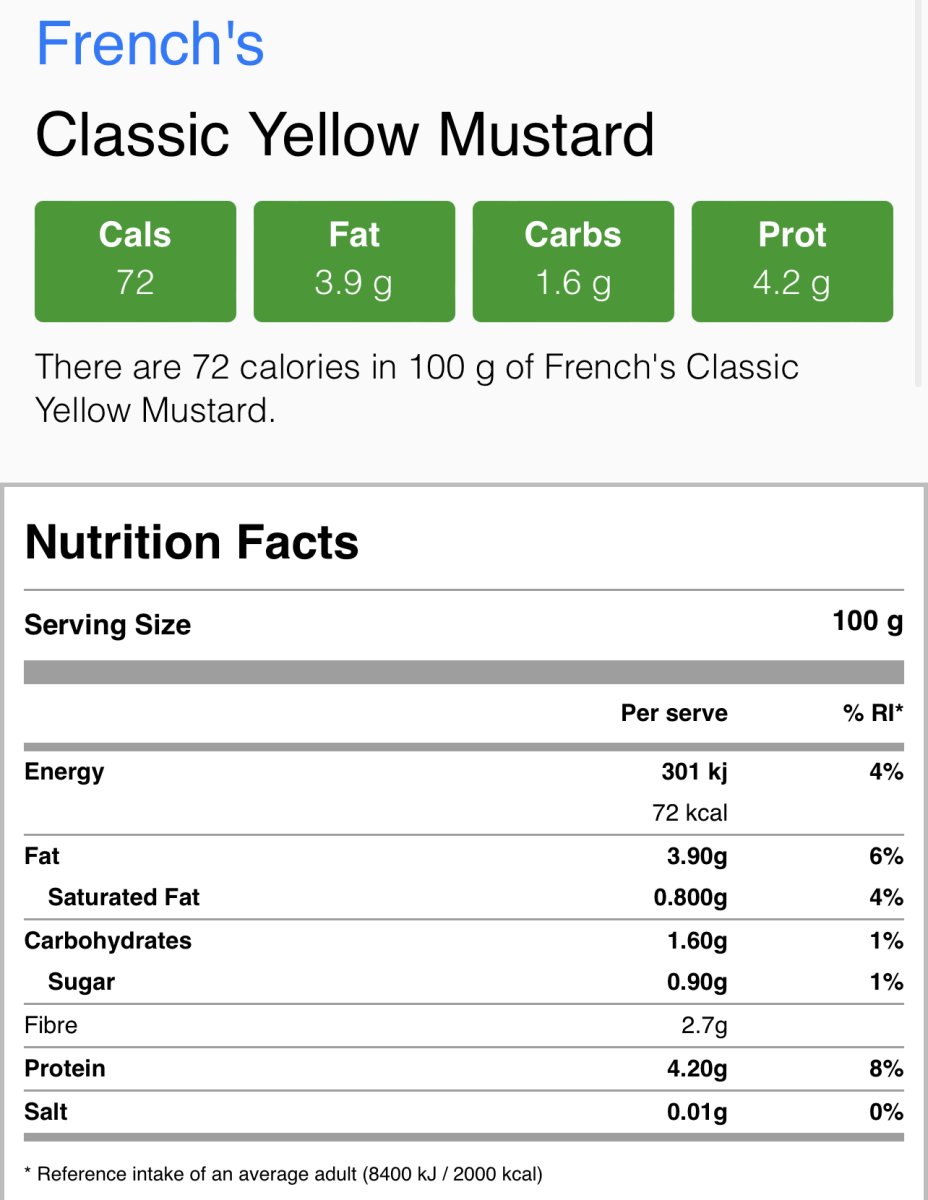Select the Energy row label
This screenshot has height=1200, width=928.
click(x=64, y=772)
